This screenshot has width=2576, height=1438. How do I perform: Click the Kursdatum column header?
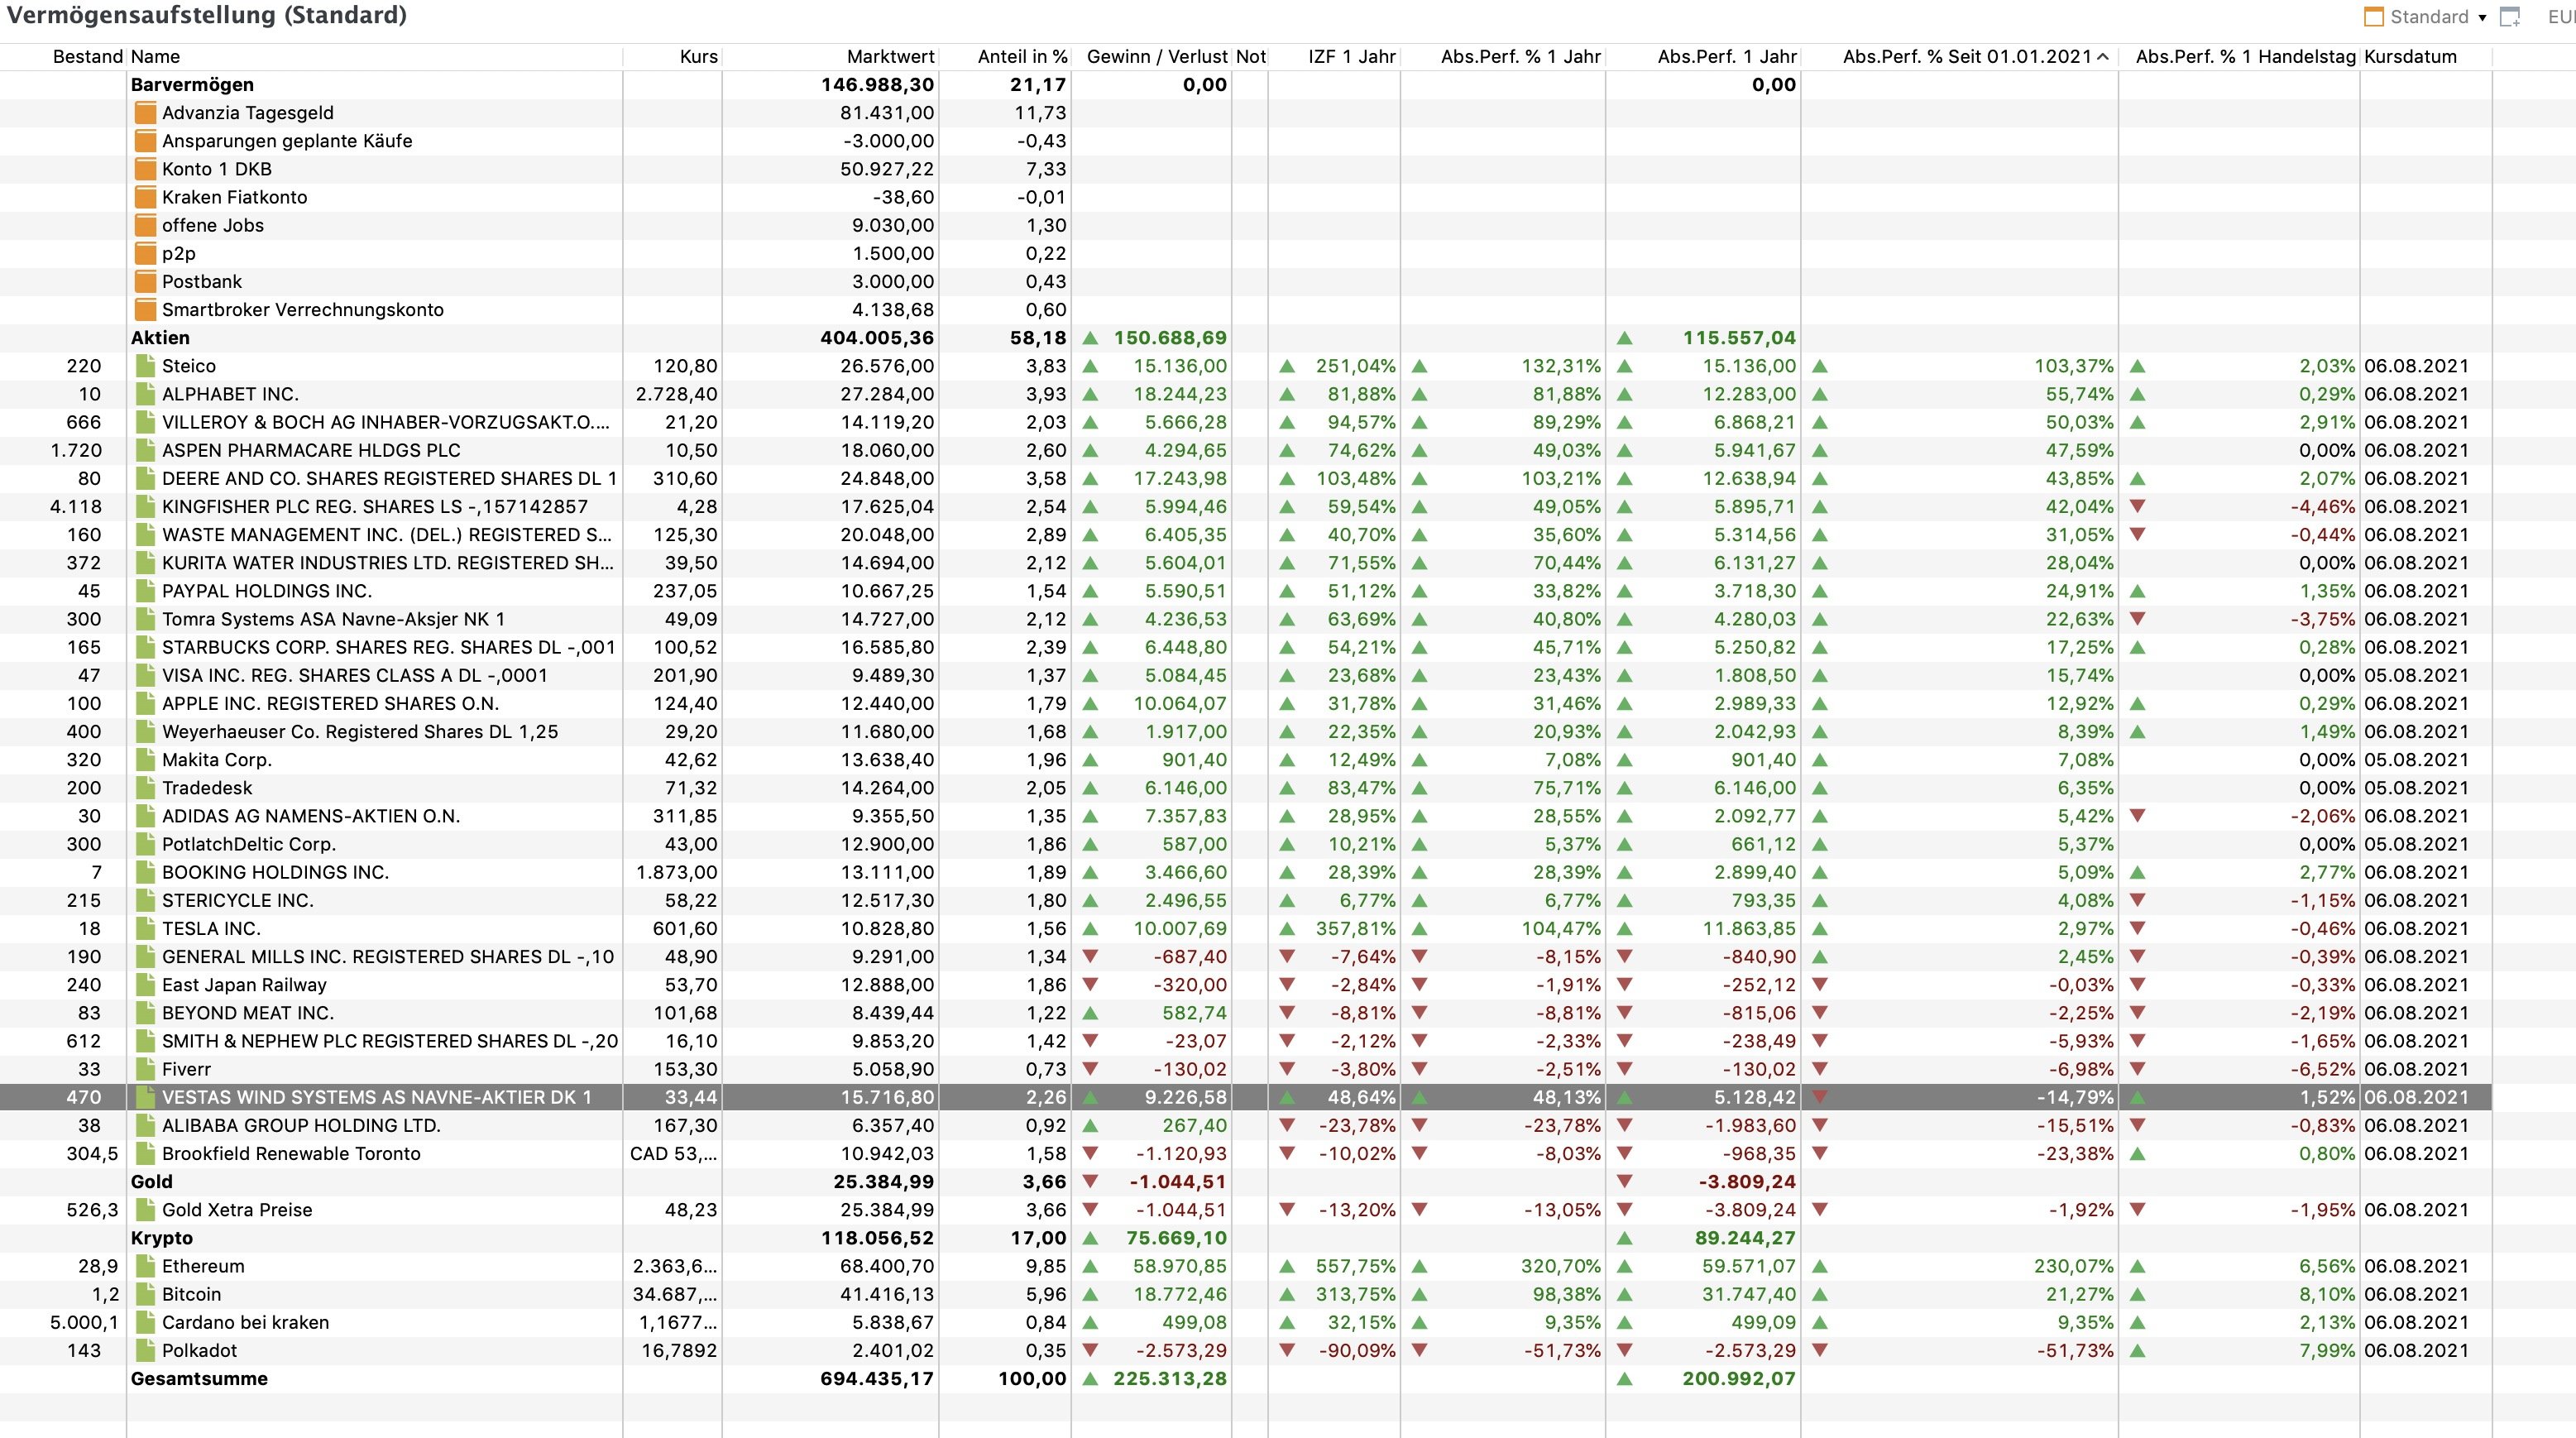tap(2410, 57)
